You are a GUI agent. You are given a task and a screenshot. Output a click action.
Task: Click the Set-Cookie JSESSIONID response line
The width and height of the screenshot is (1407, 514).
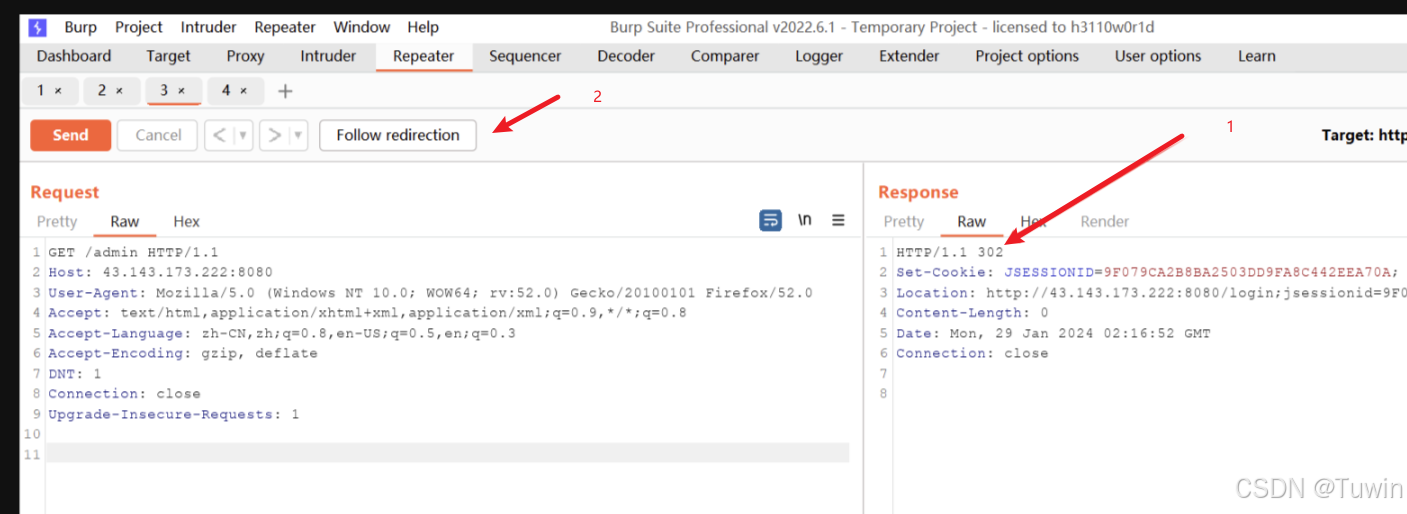(1145, 272)
